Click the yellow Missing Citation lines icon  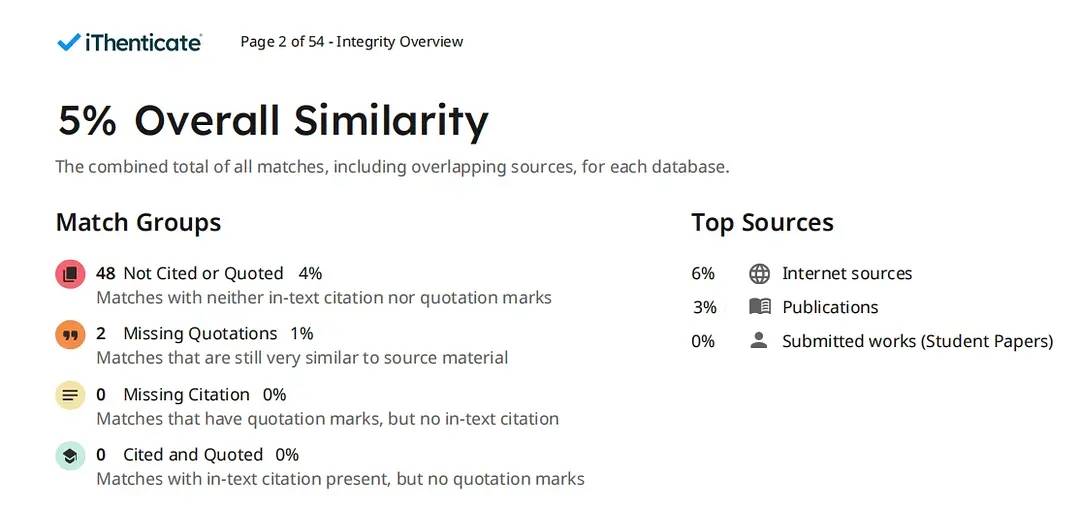pos(70,395)
